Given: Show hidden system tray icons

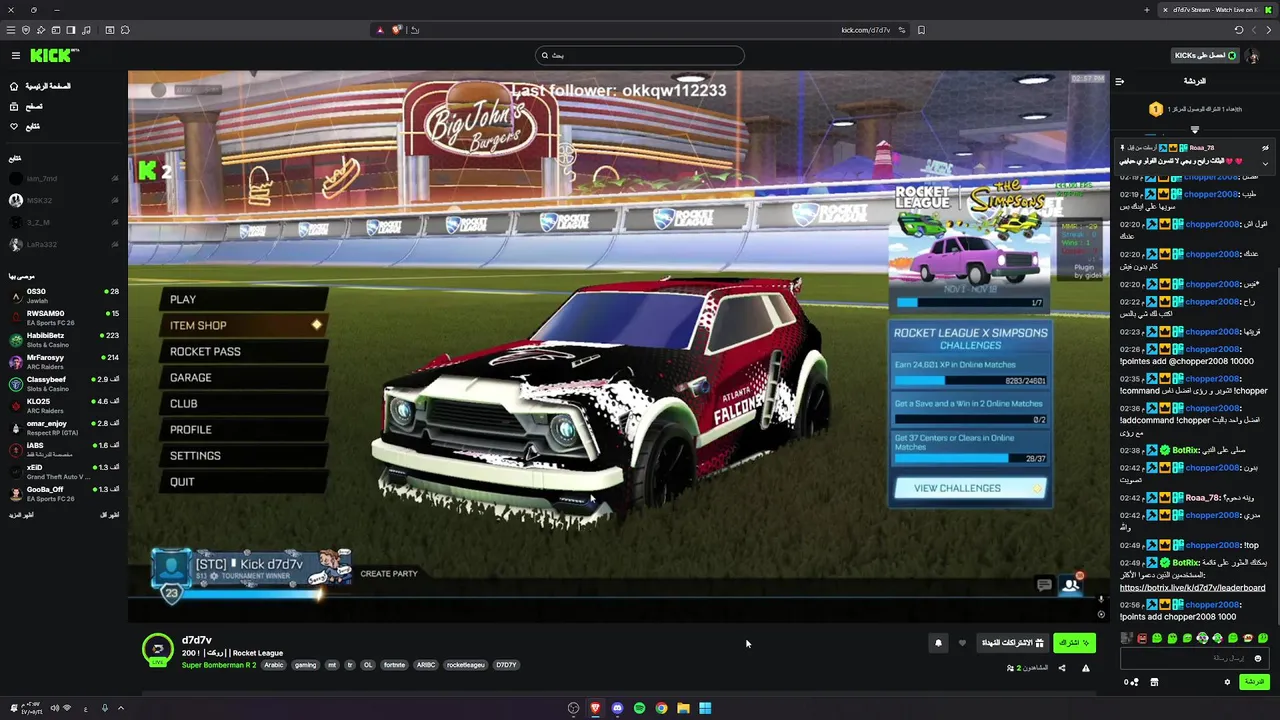Looking at the screenshot, I should click(x=121, y=708).
